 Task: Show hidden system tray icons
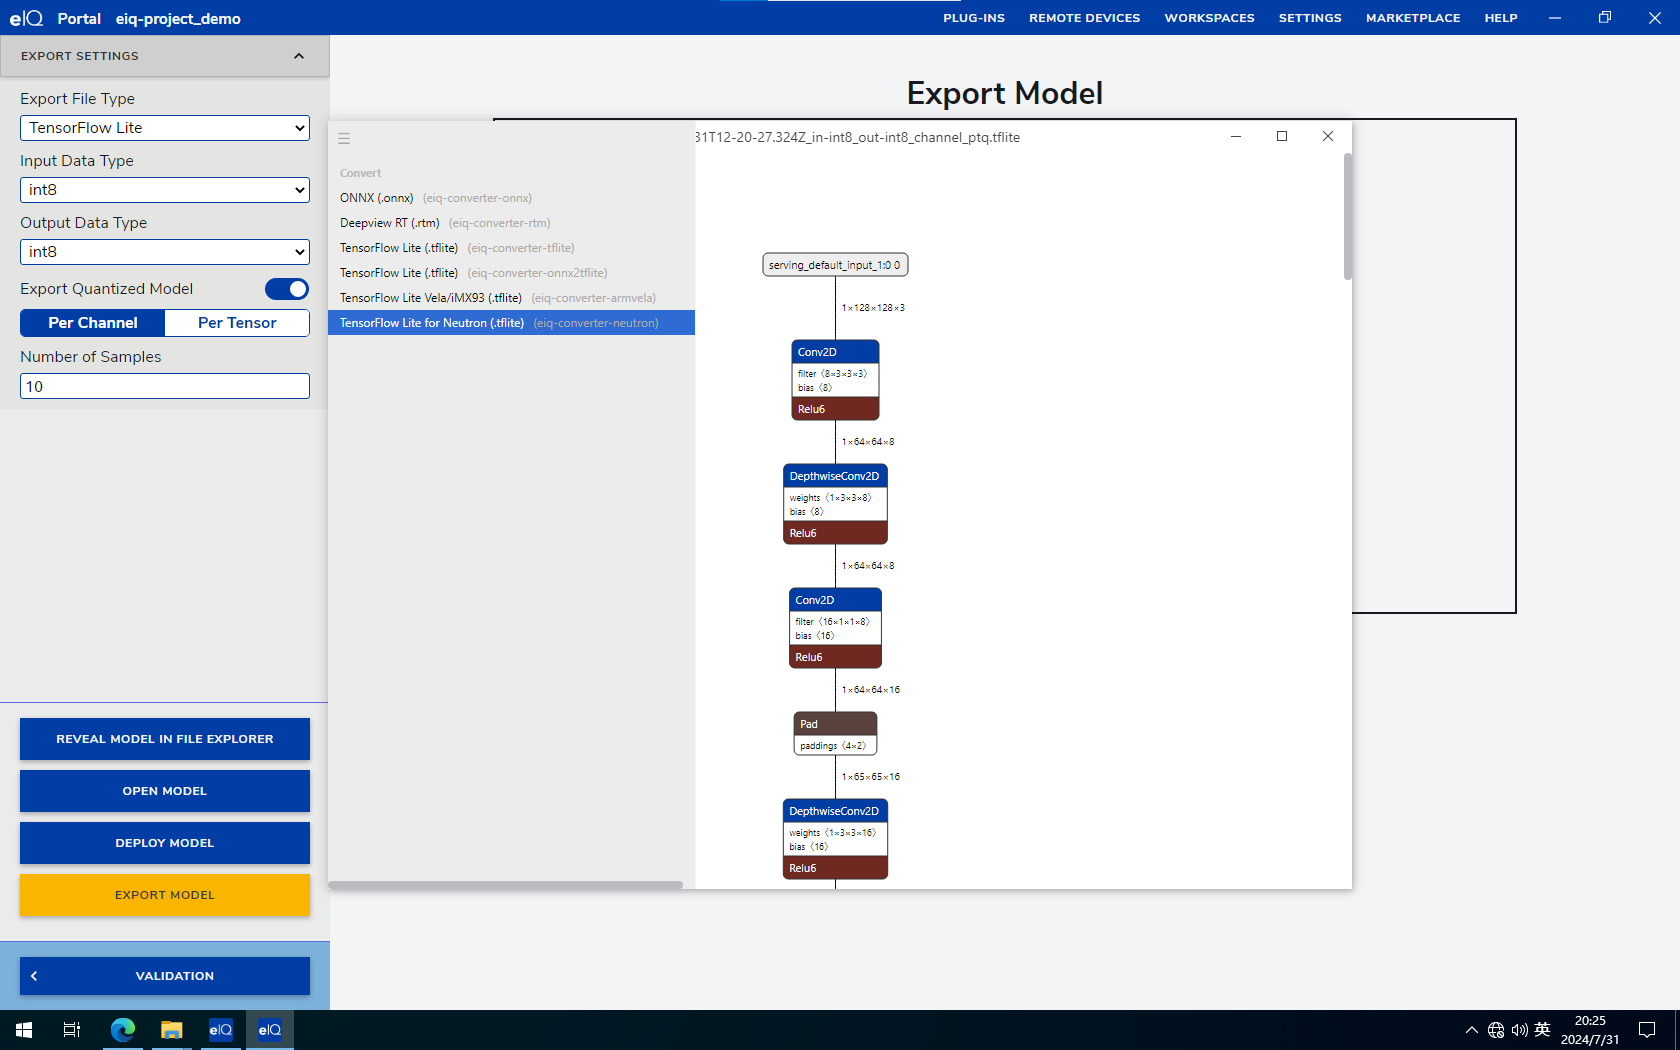click(x=1471, y=1030)
